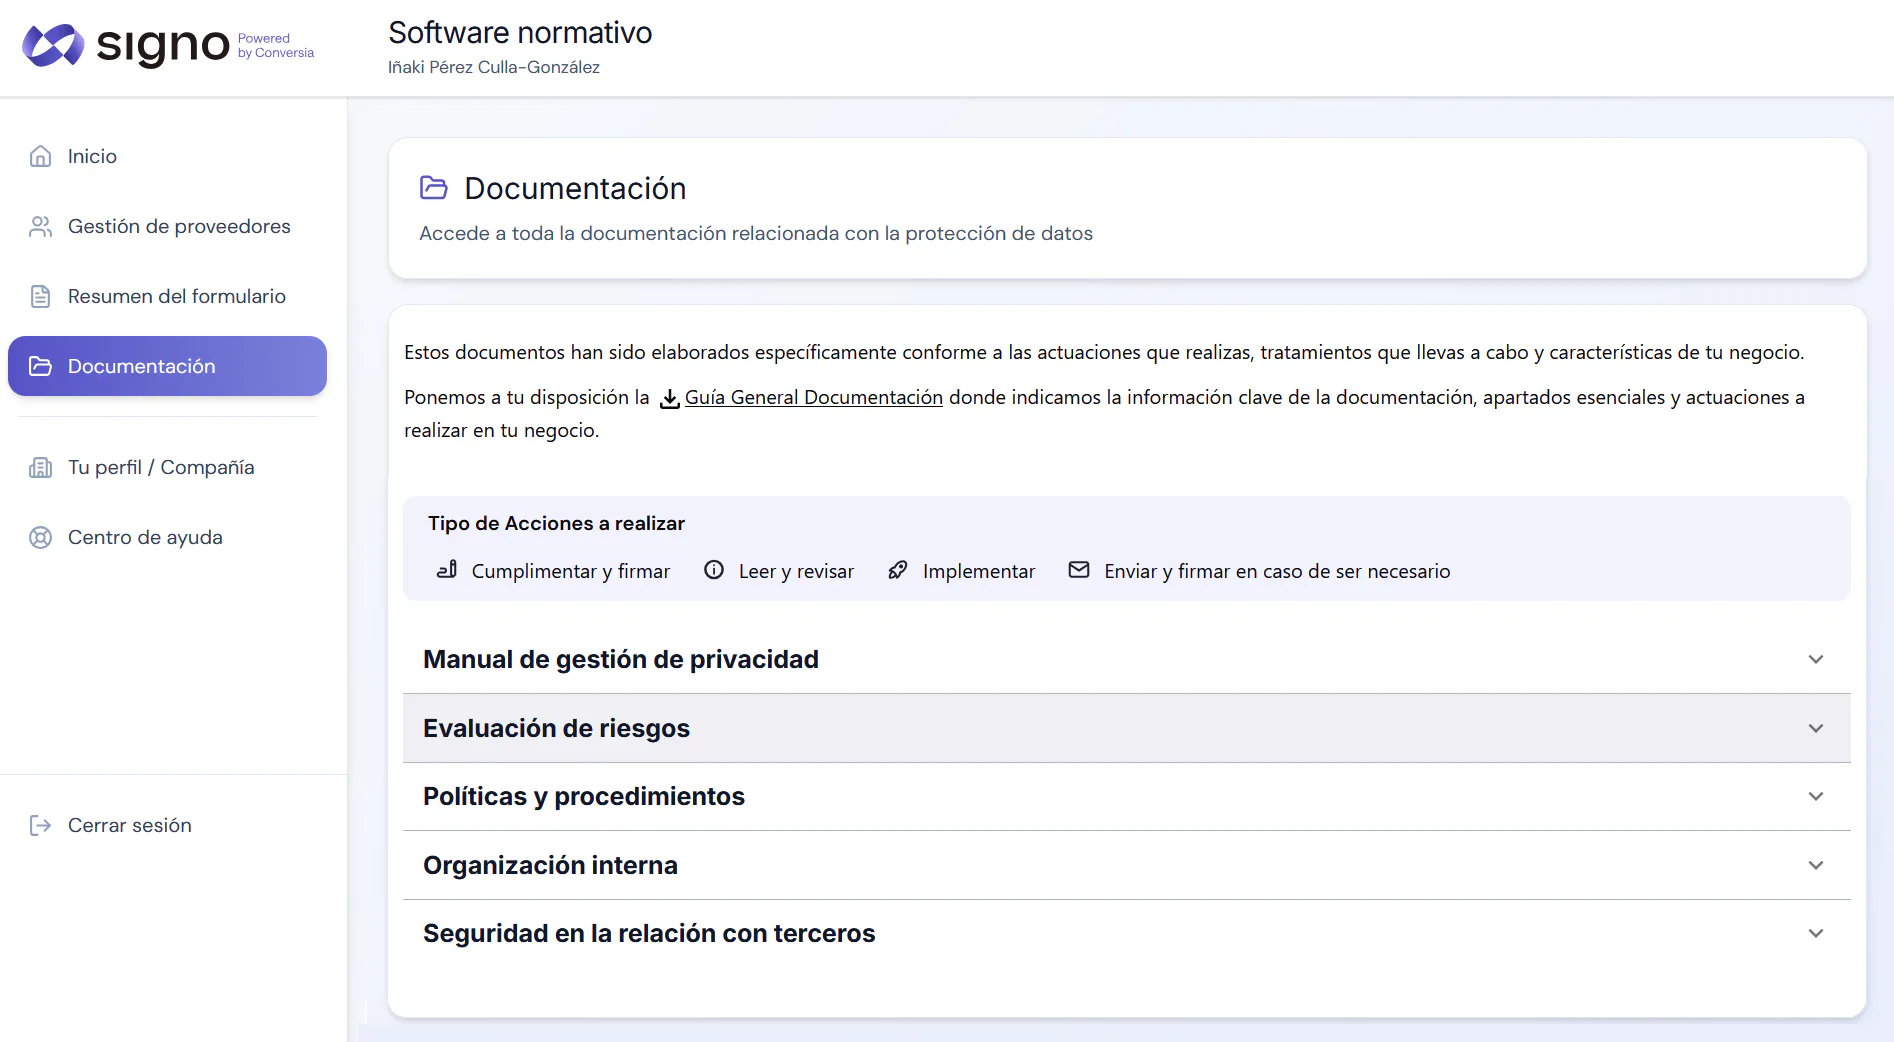Image resolution: width=1894 pixels, height=1042 pixels.
Task: Click the Tipo de Acciones a realizar heading
Action: pyautogui.click(x=556, y=523)
